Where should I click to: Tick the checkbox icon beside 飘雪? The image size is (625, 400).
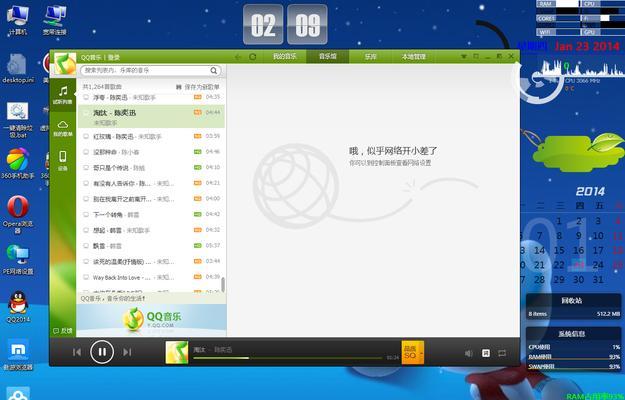pos(86,246)
